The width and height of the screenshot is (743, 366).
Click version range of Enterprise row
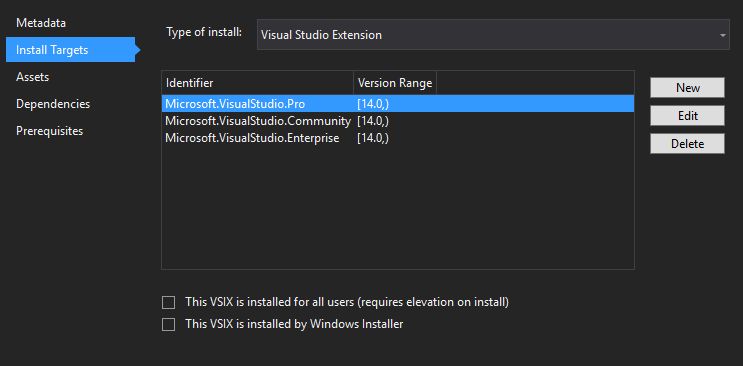tap(373, 138)
